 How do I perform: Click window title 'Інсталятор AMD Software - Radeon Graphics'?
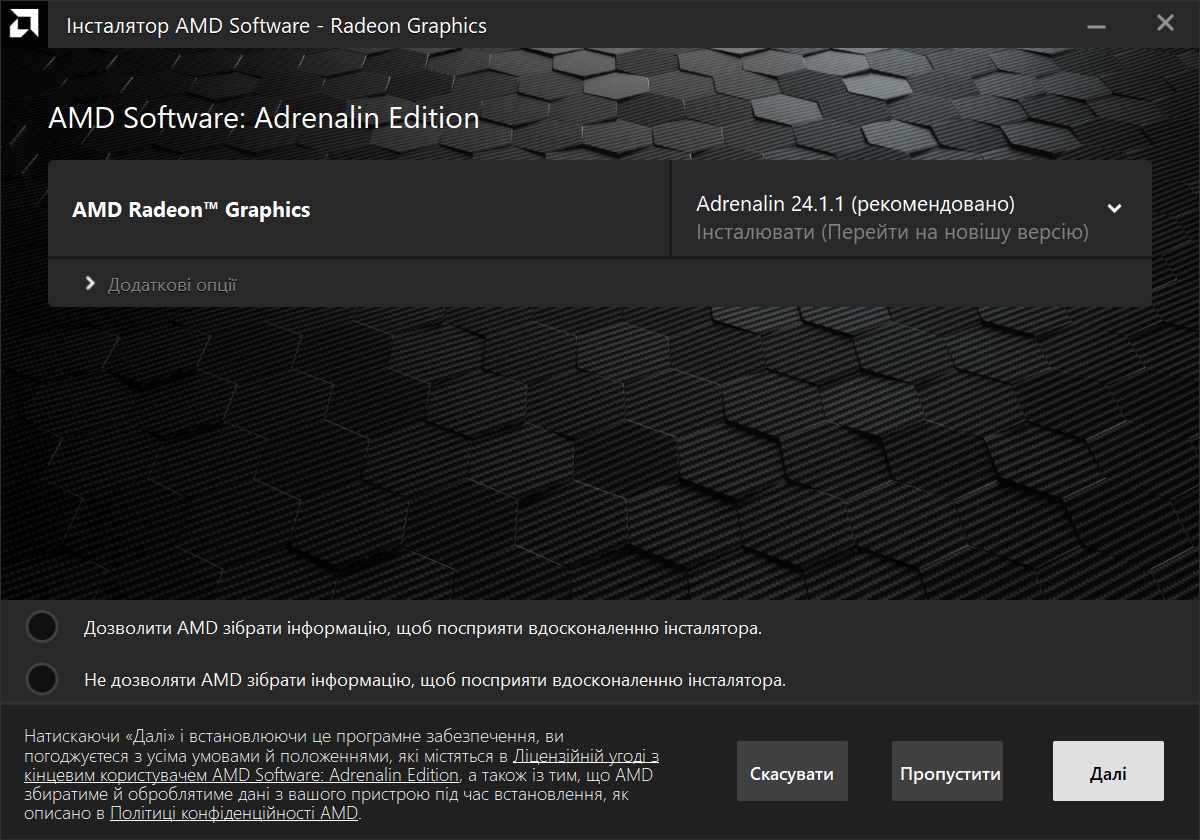(277, 25)
